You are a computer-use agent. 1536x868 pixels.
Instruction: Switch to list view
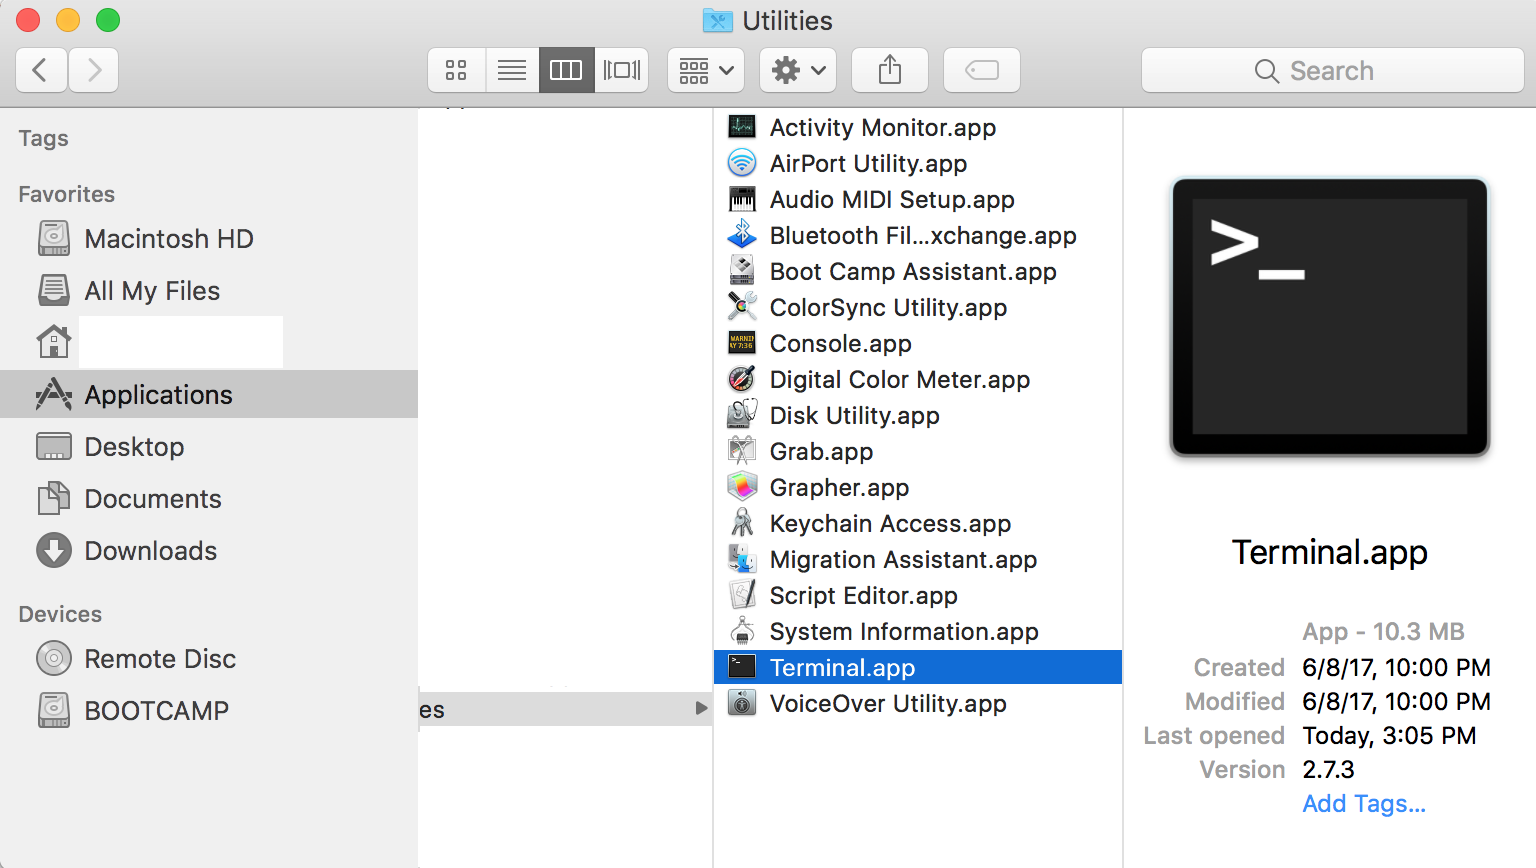[512, 70]
